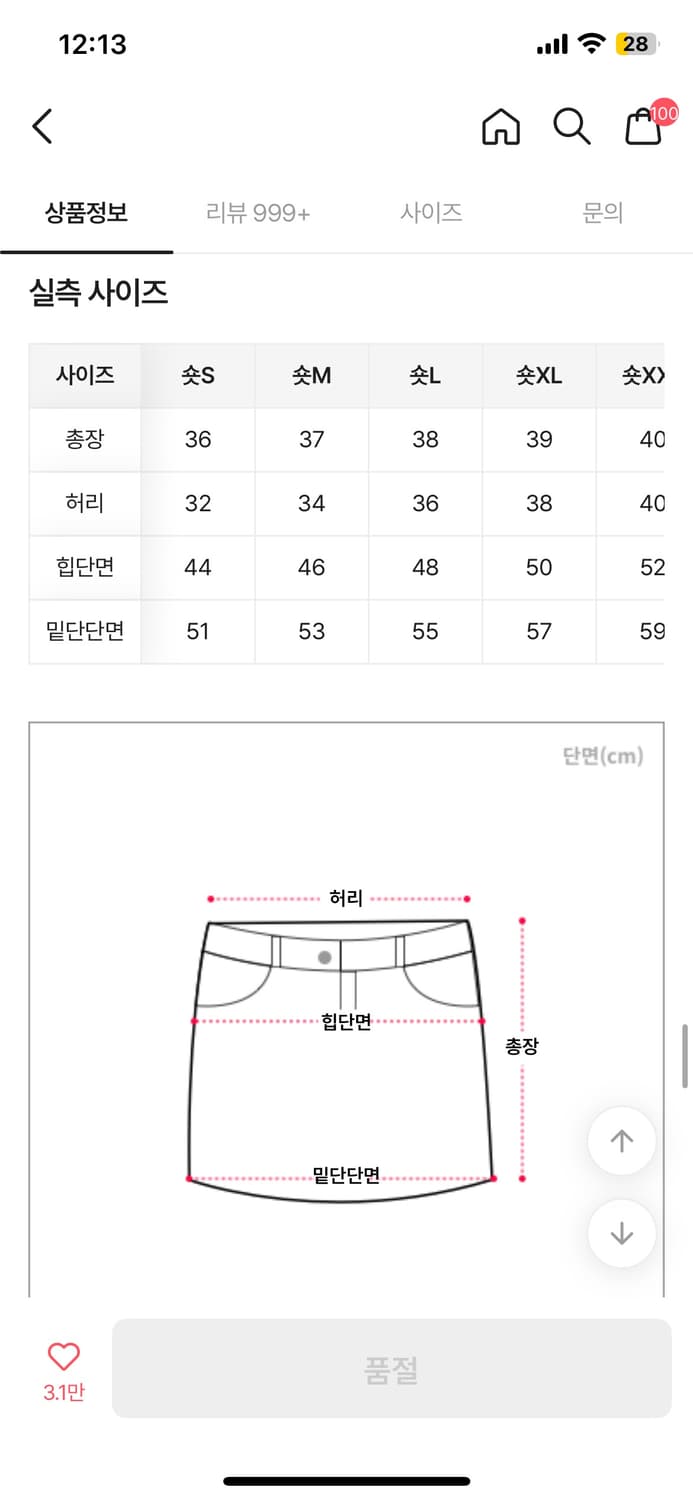693x1500 pixels.
Task: Switch to the 리뷰 999+ tab
Action: [x=258, y=213]
